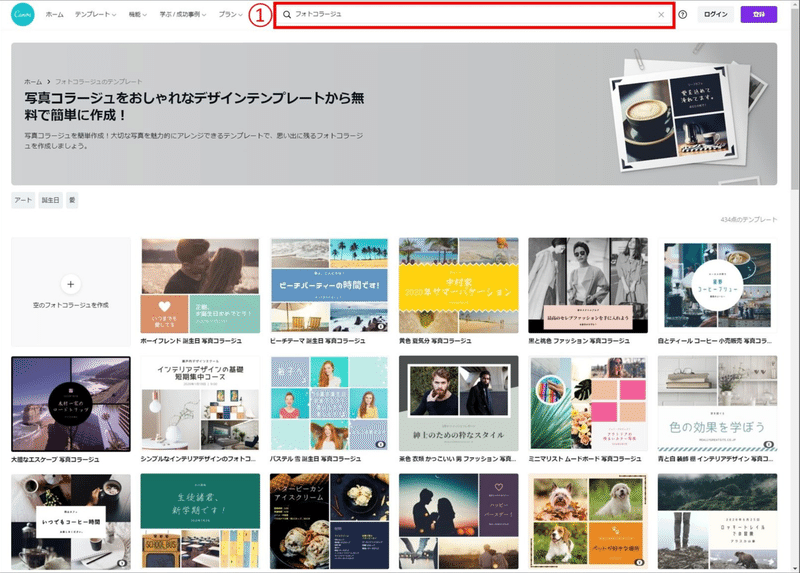Screen dimensions: 800x573
Task: Open the coastal road trip collage thumbnail
Action: [71, 404]
